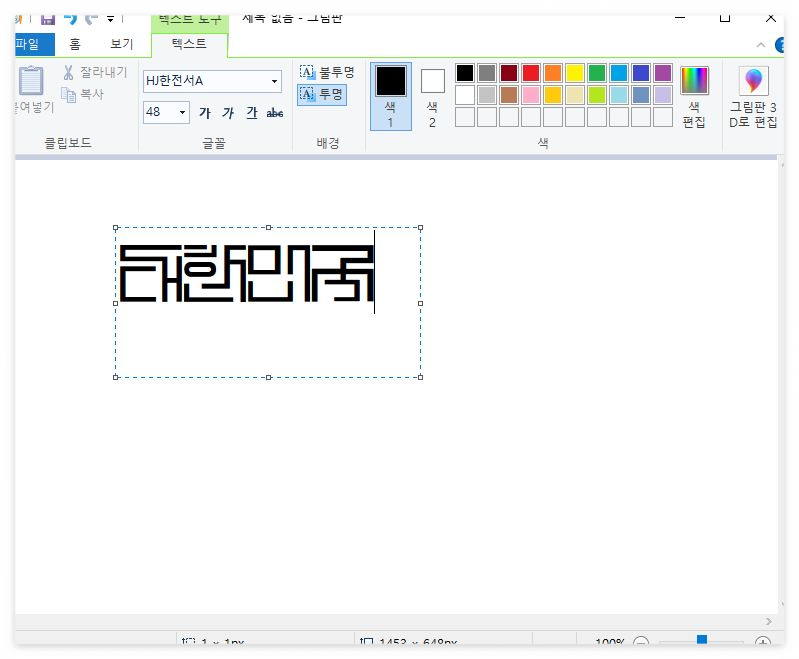Open Edit colors (색 편집) dialog
The height and width of the screenshot is (659, 799).
pos(694,97)
